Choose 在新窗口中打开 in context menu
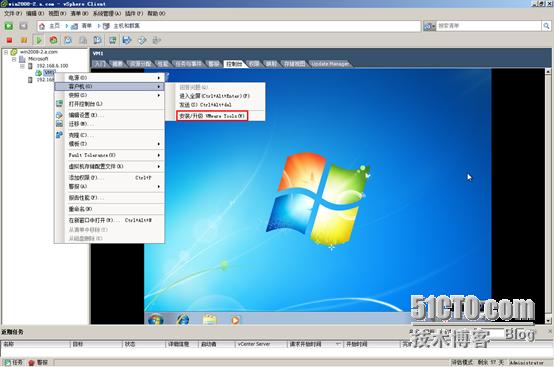This screenshot has width=554, height=367. click(x=110, y=220)
